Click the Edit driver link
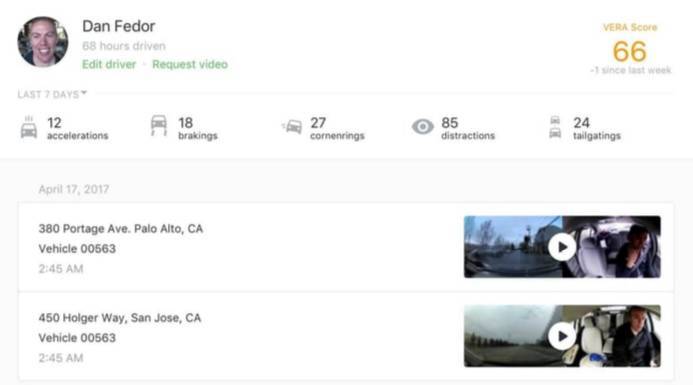 click(x=109, y=65)
